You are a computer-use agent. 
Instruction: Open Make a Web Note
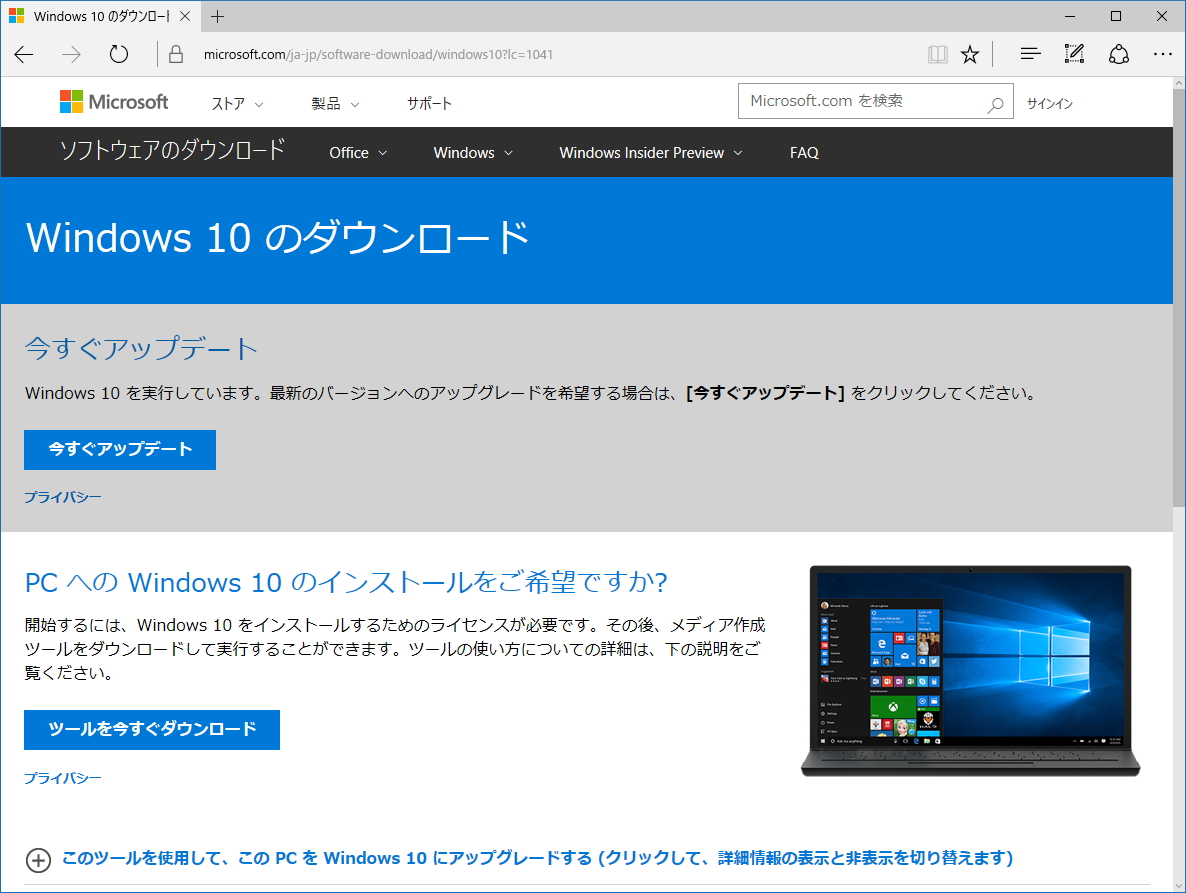coord(1073,54)
